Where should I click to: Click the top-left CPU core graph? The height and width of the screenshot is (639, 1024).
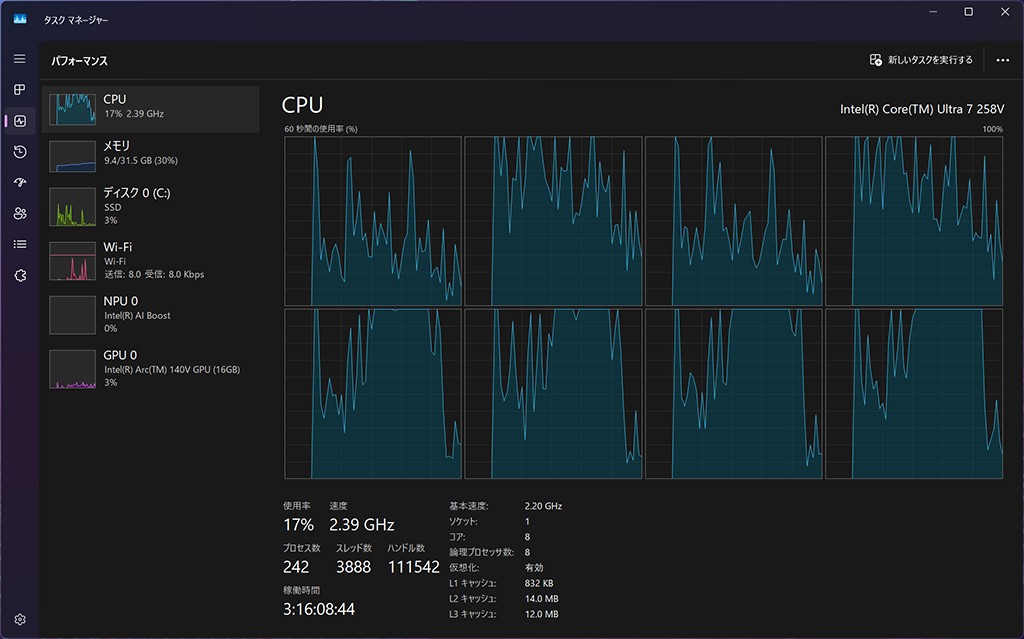372,221
